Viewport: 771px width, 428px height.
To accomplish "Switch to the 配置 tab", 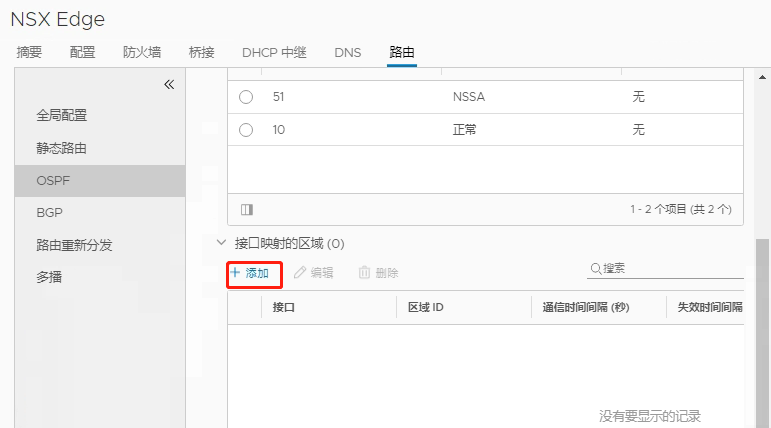I will (82, 52).
